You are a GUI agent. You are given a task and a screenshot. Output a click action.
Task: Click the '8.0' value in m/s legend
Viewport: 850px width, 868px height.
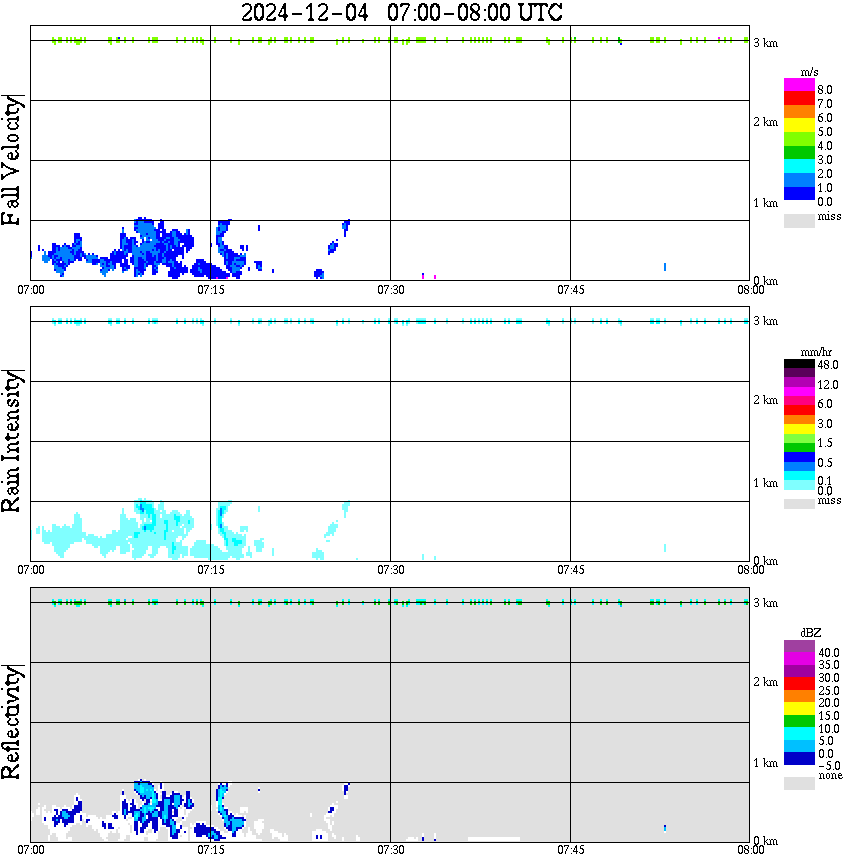[x=825, y=90]
